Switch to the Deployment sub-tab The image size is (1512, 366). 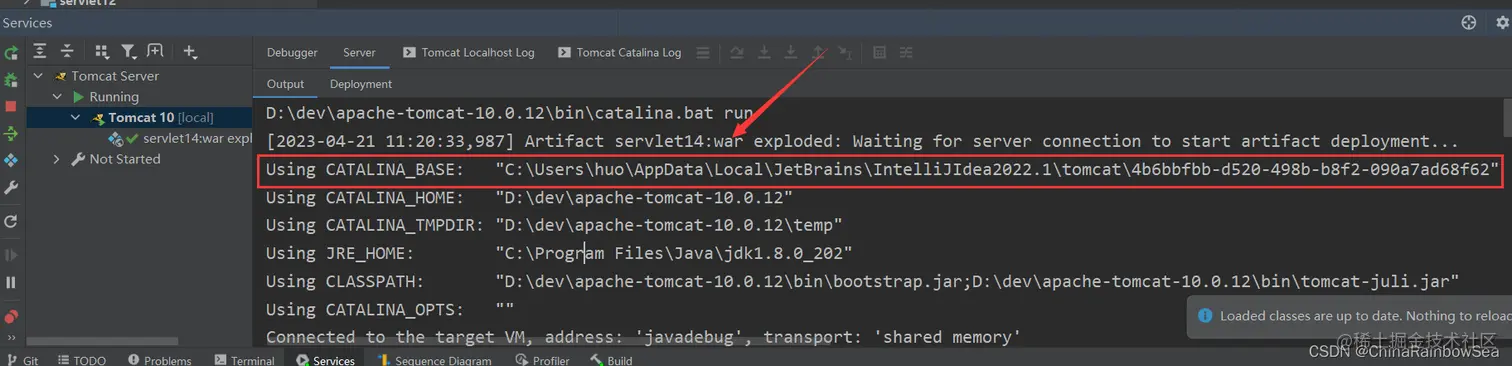point(361,84)
